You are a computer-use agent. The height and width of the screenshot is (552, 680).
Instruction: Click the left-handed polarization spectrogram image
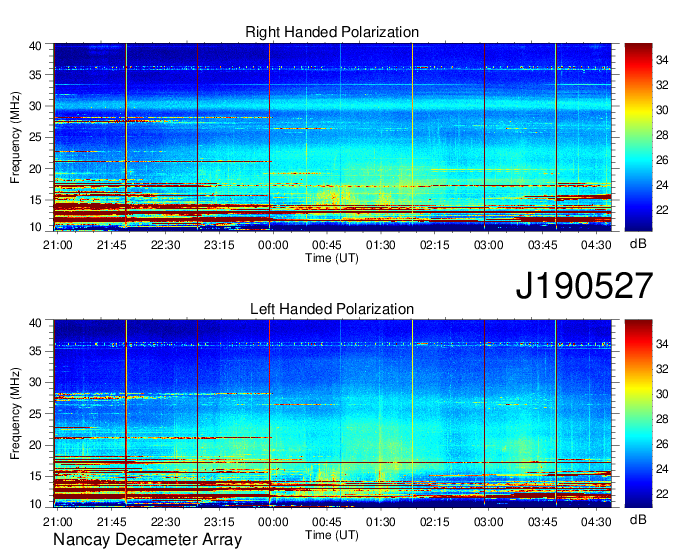click(332, 413)
